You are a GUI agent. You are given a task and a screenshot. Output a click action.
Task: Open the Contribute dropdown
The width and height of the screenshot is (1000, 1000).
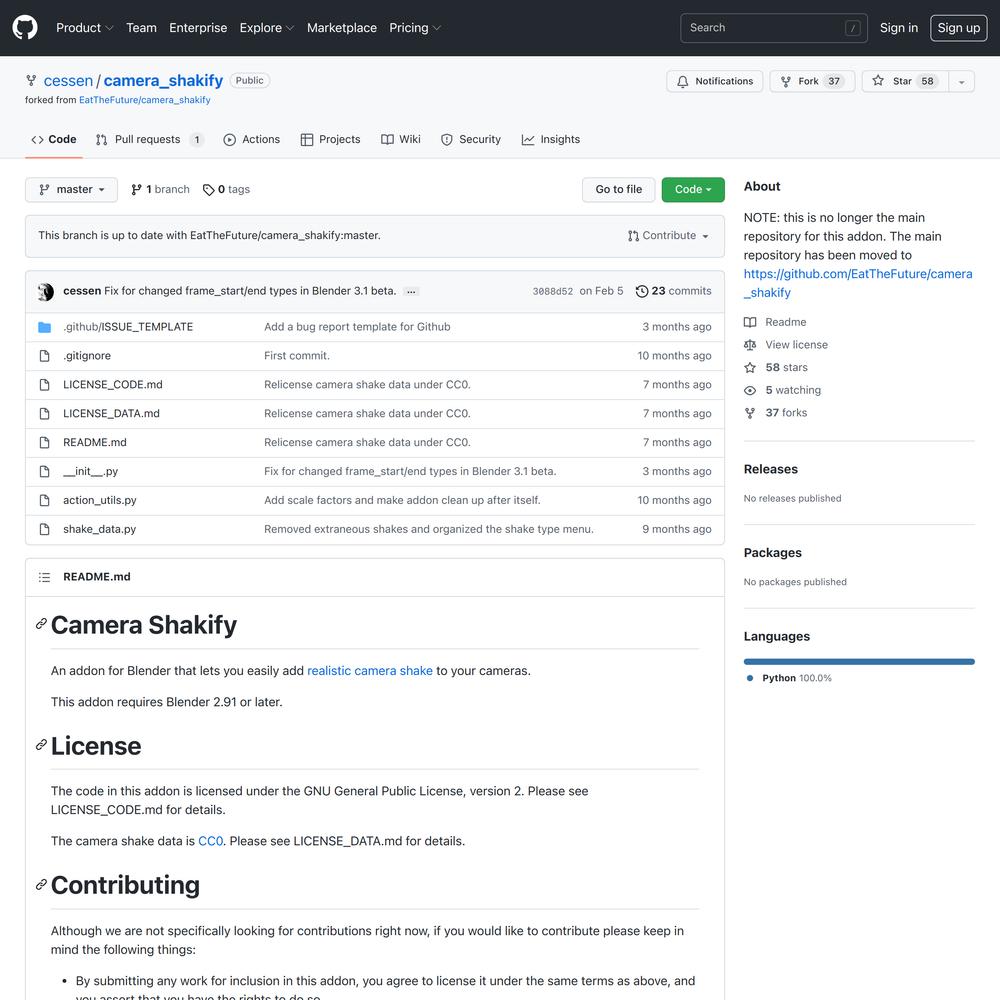668,236
